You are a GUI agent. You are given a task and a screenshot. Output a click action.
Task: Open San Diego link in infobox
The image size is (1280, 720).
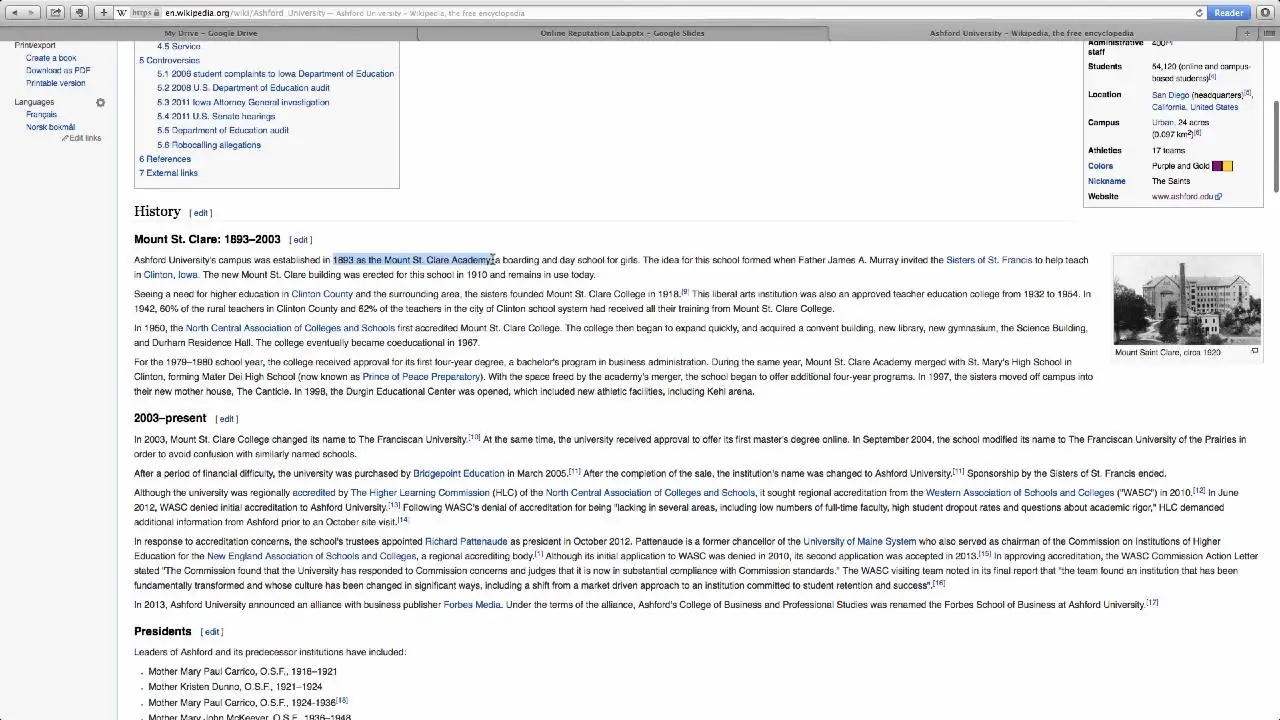click(1169, 95)
